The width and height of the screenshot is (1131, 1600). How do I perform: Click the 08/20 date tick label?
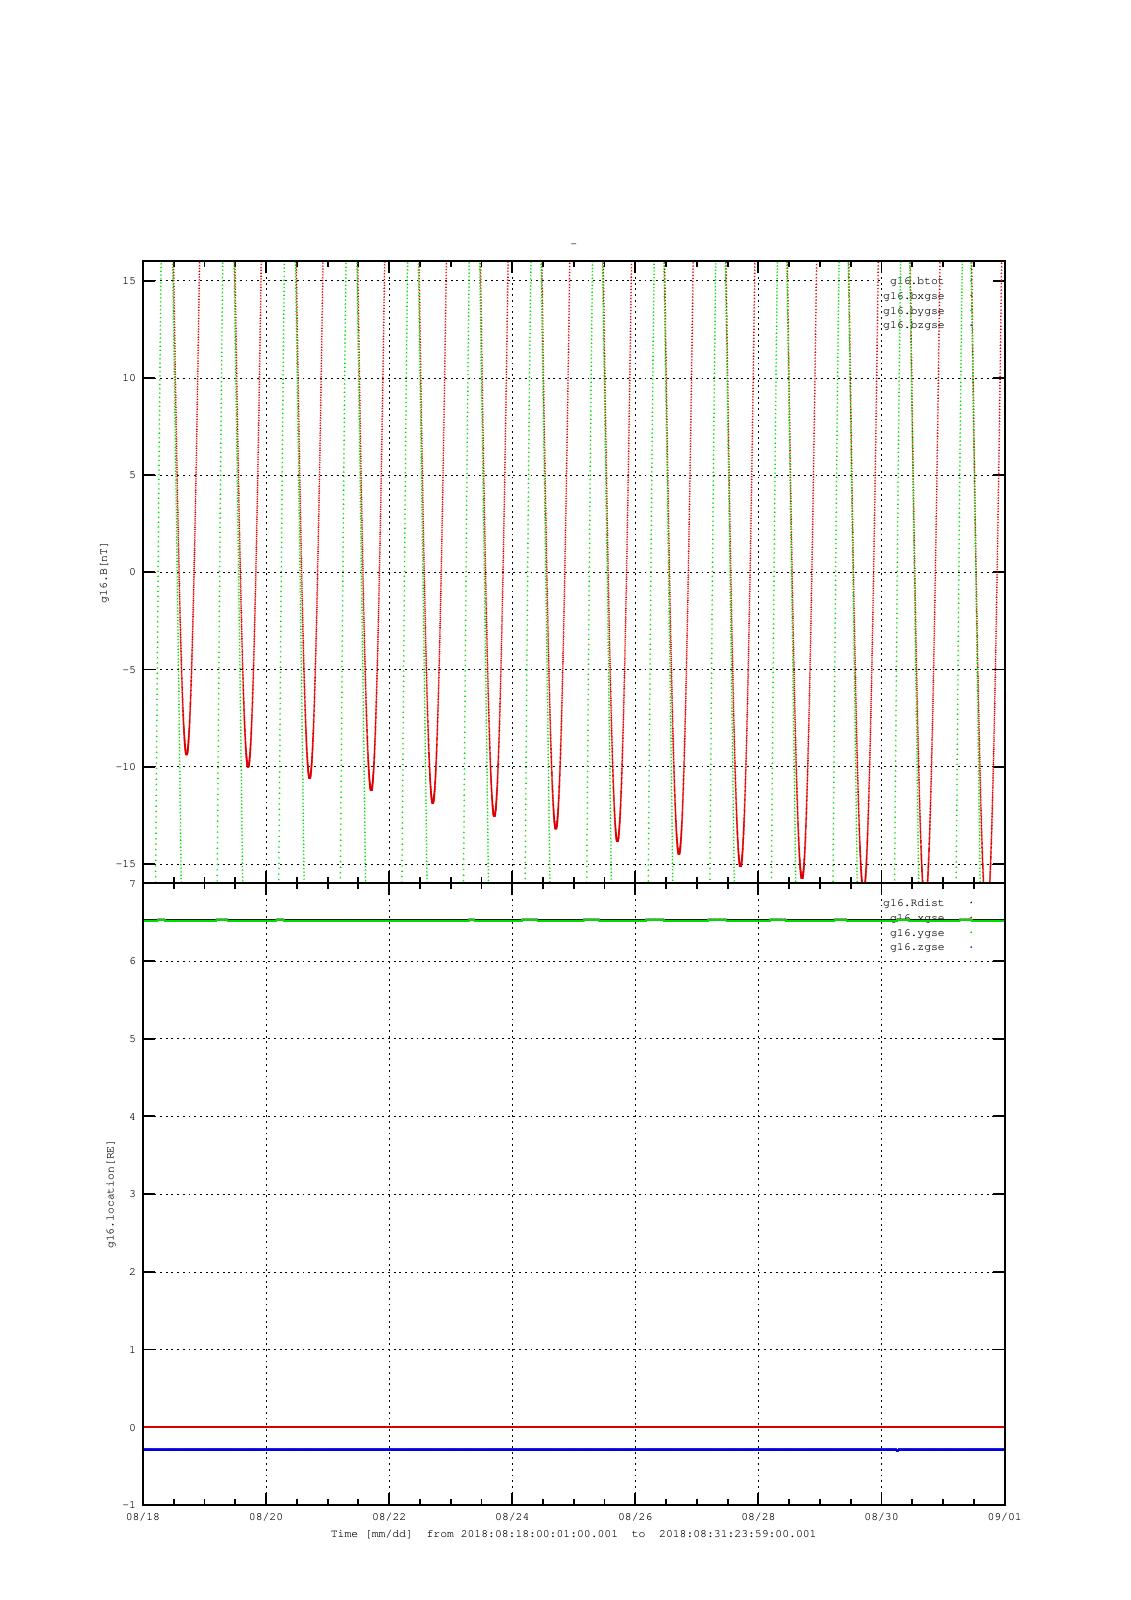click(x=266, y=1517)
